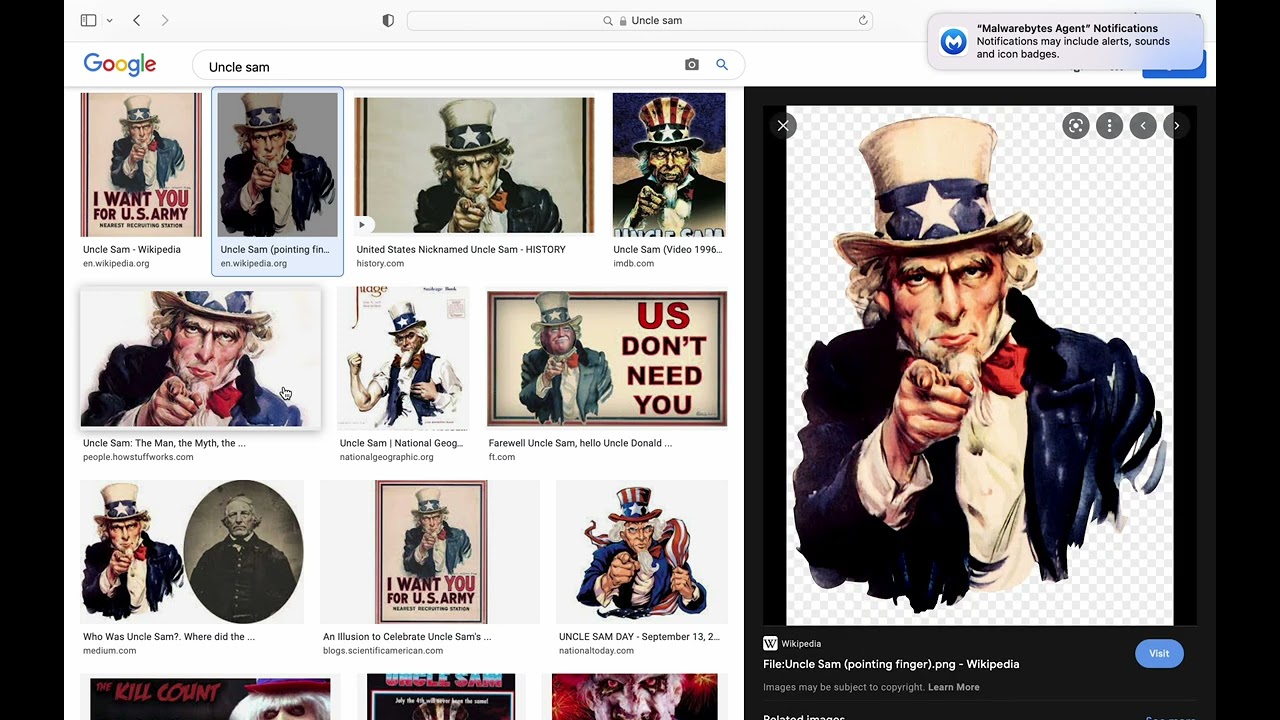Click the Google logo
The height and width of the screenshot is (720, 1280).
click(120, 65)
